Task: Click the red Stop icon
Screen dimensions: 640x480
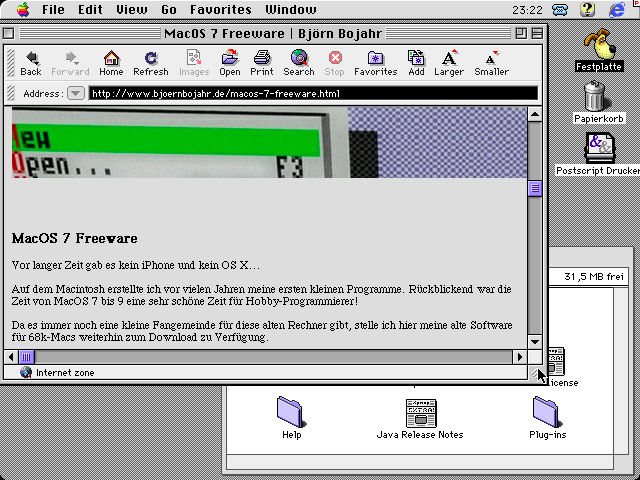Action: 335,63
